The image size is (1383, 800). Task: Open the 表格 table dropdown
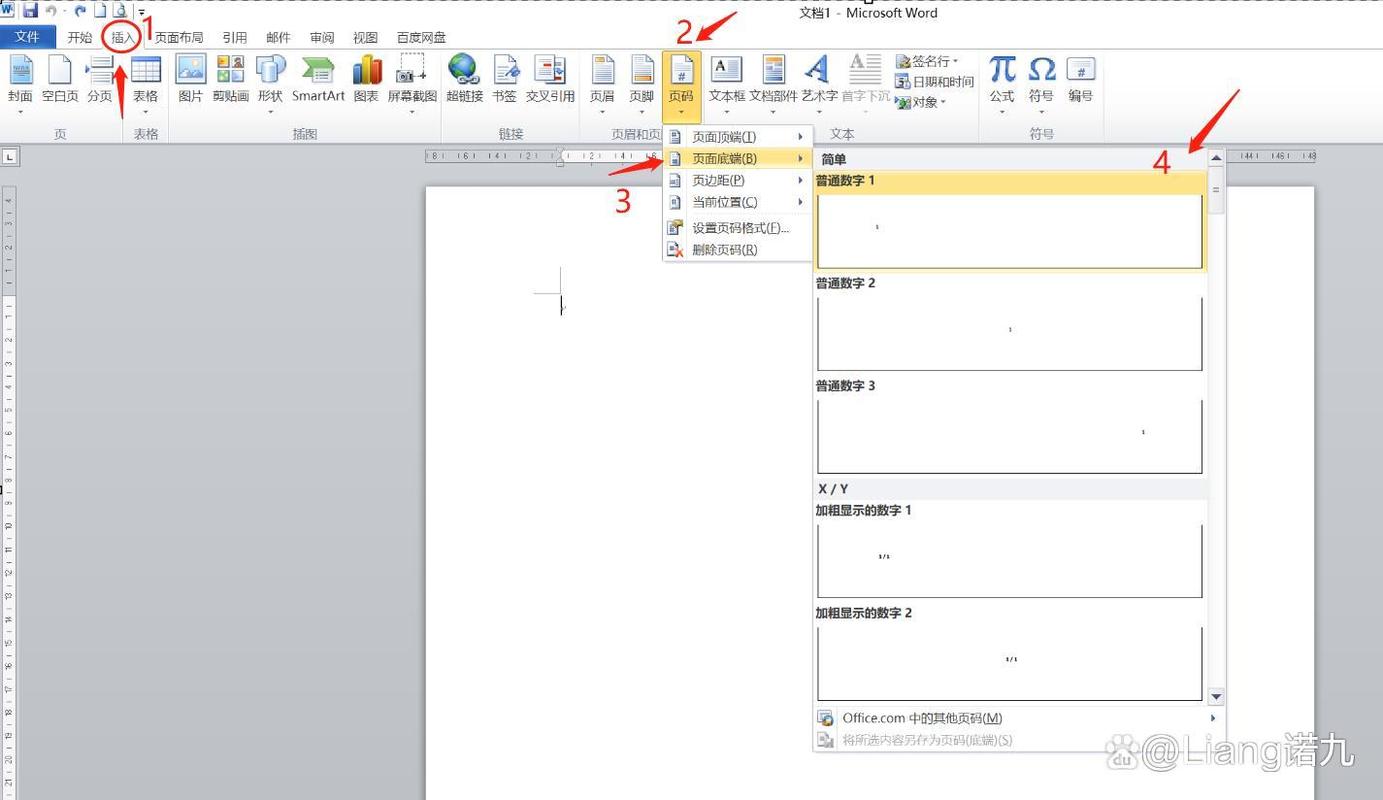(146, 84)
